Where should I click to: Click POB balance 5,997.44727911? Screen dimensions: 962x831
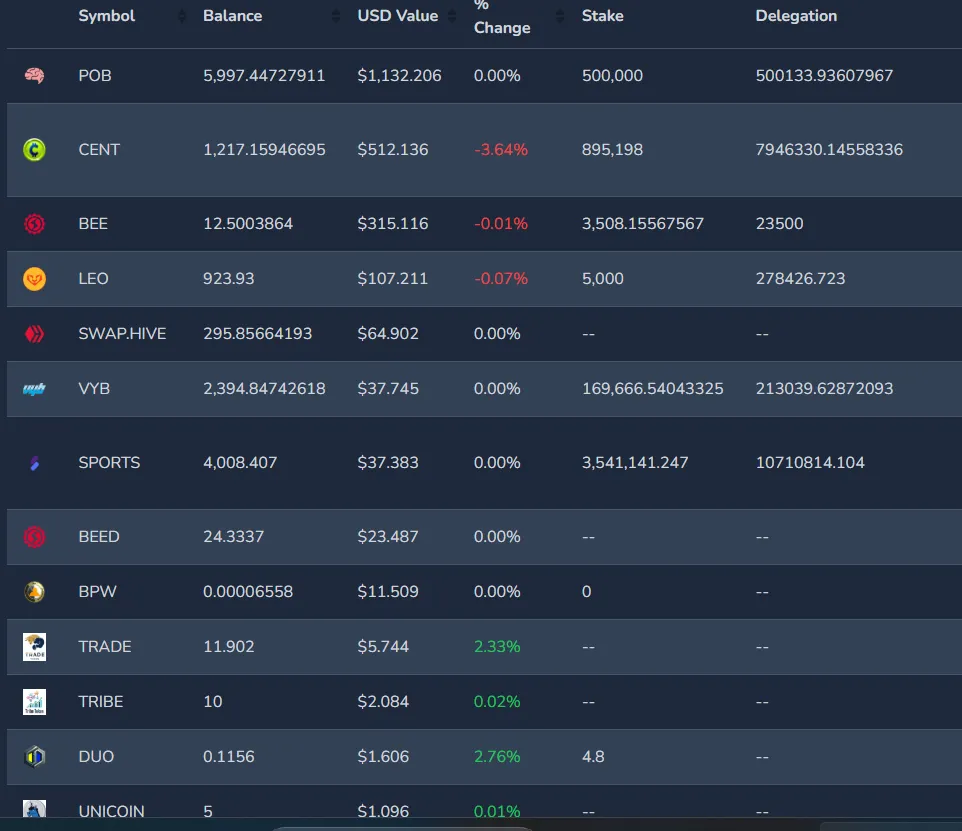click(x=264, y=75)
